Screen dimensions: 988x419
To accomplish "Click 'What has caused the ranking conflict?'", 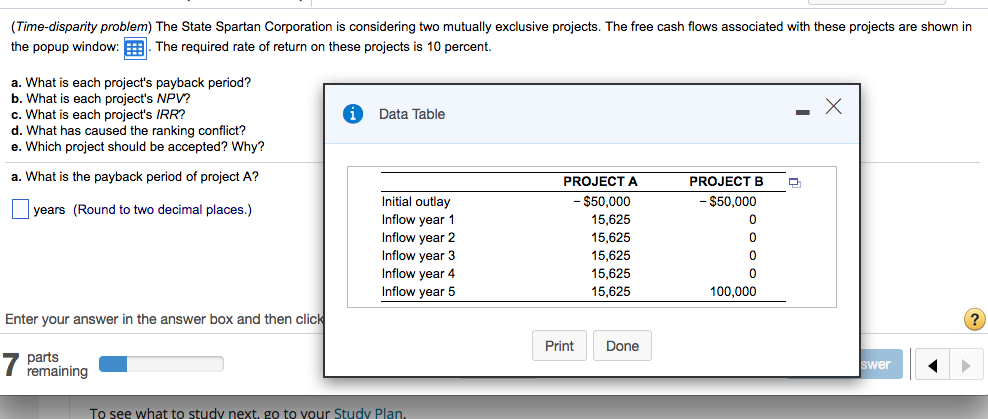I will tap(135, 130).
